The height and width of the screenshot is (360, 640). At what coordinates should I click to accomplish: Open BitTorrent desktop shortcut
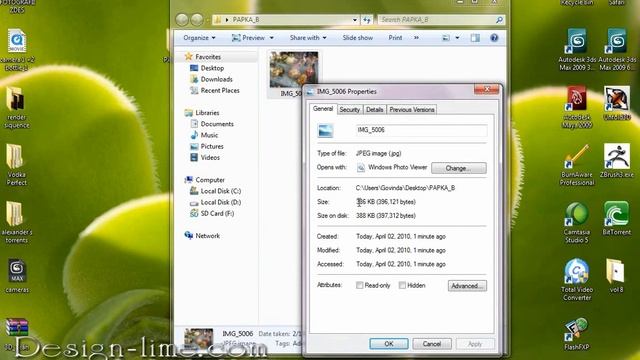[616, 218]
